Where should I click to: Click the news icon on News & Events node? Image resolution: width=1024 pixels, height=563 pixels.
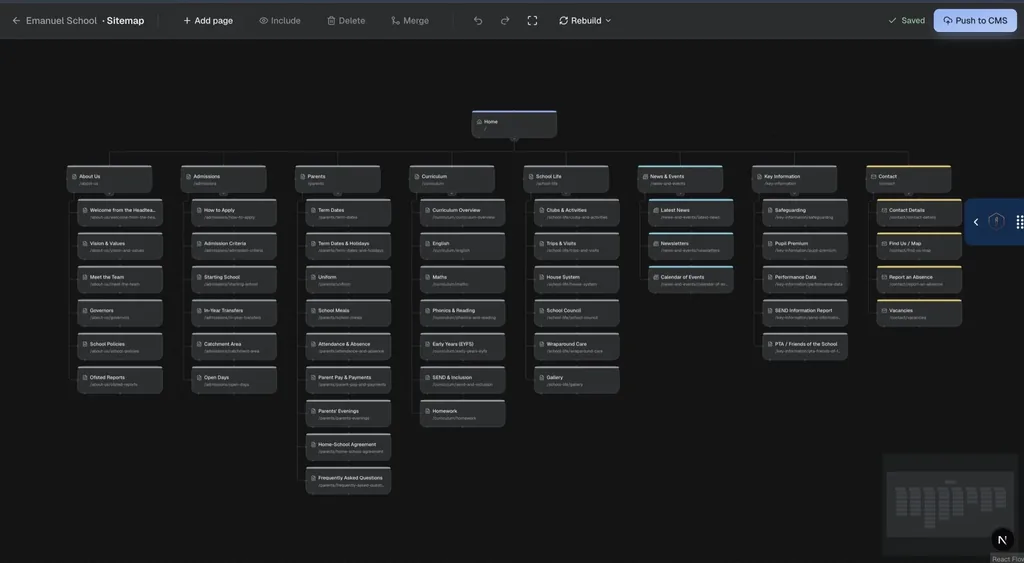coord(645,176)
